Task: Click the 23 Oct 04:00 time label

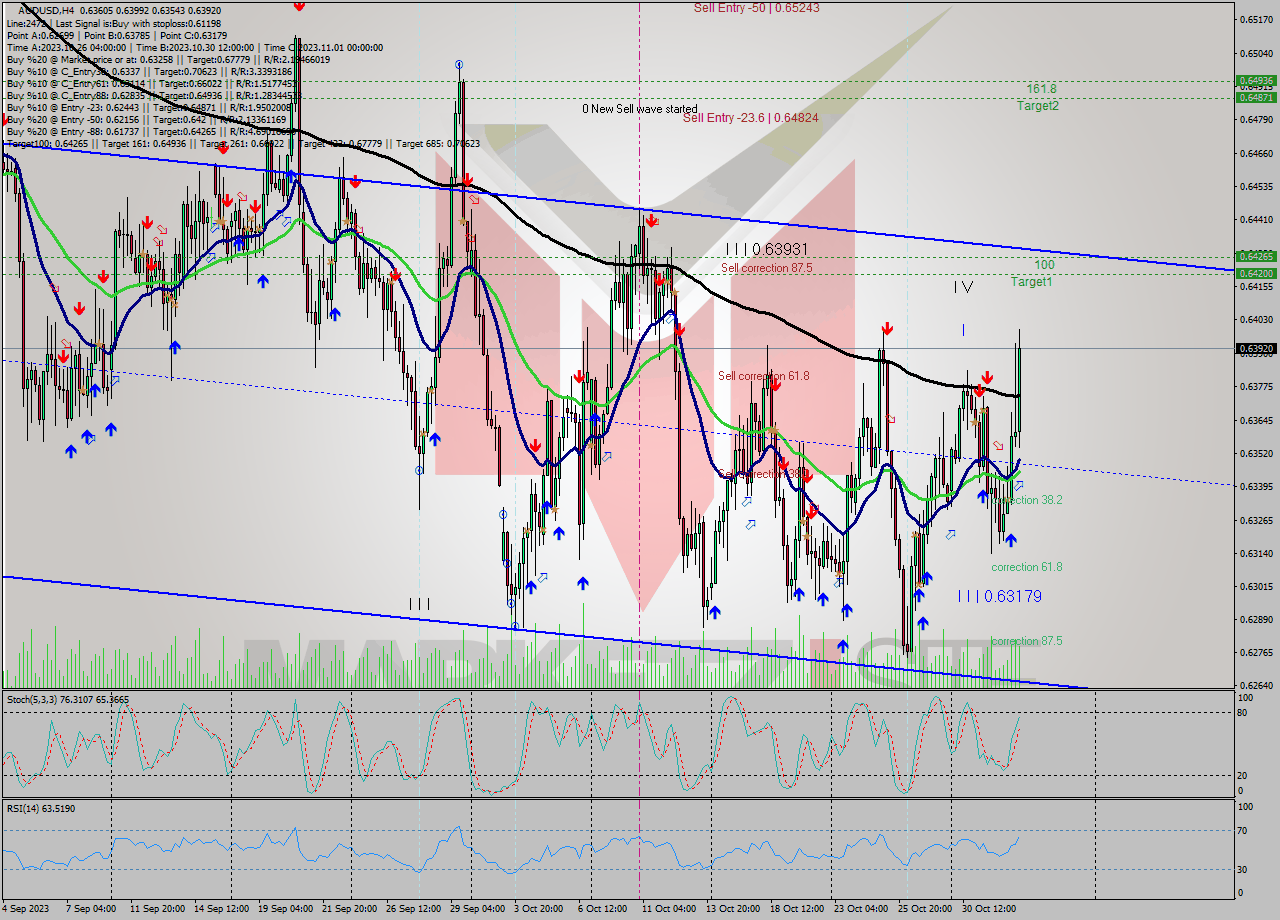Action: click(x=861, y=909)
